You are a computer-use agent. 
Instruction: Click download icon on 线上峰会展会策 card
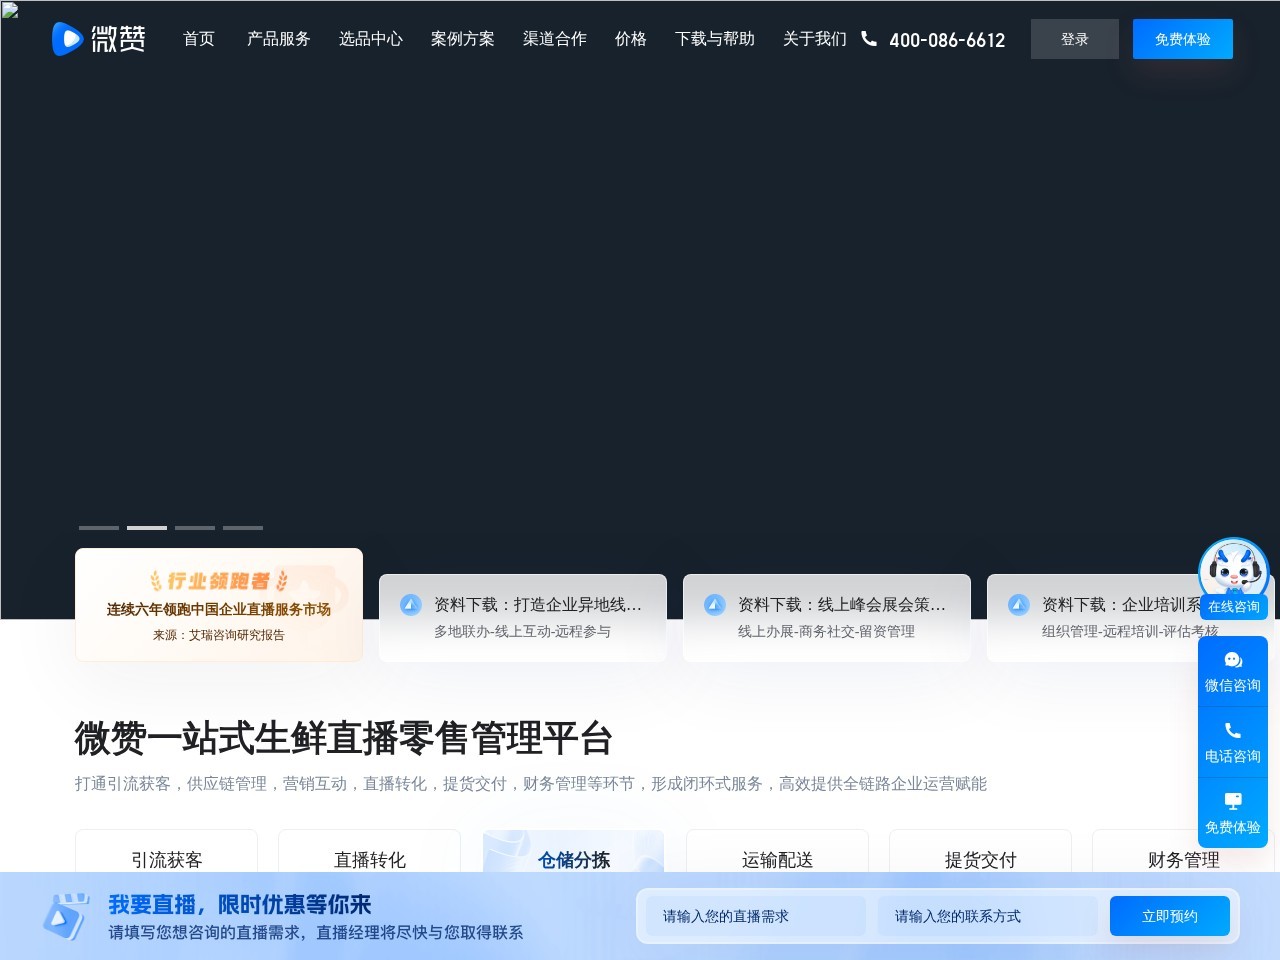point(715,604)
